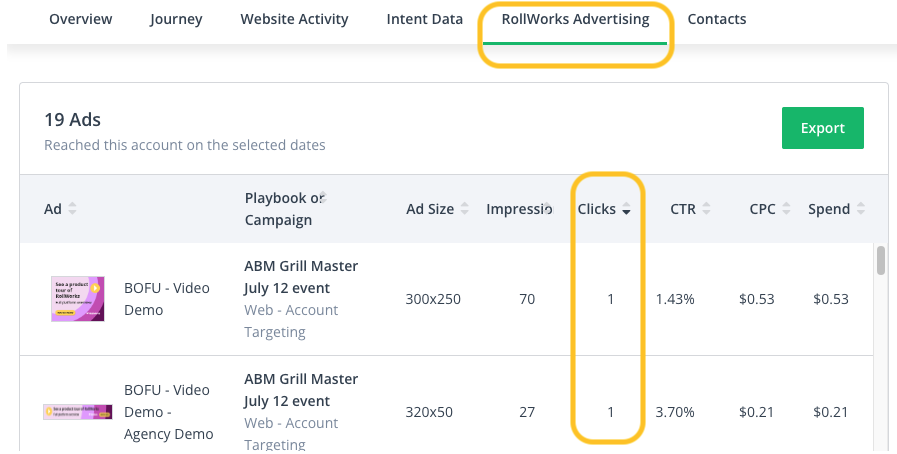Sort by Playbook or Campaign column arrows
The image size is (897, 454).
click(323, 197)
